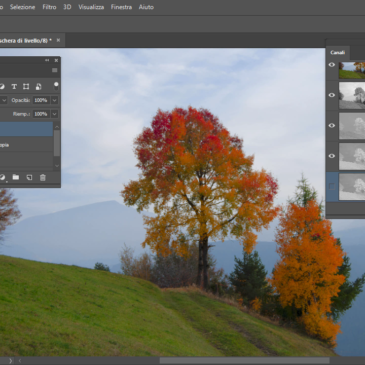
Task: Open the Aiuto menu
Action: (x=146, y=7)
